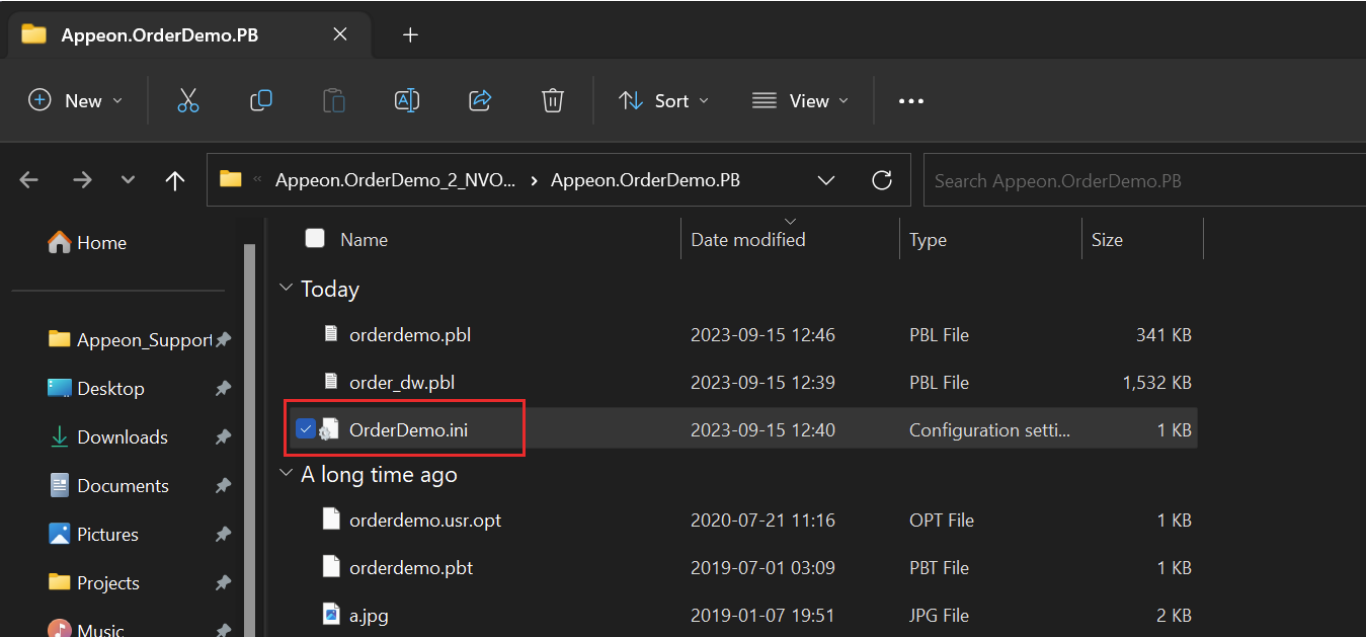Show hidden path via double chevron
This screenshot has height=637, width=1366.
coord(257,180)
